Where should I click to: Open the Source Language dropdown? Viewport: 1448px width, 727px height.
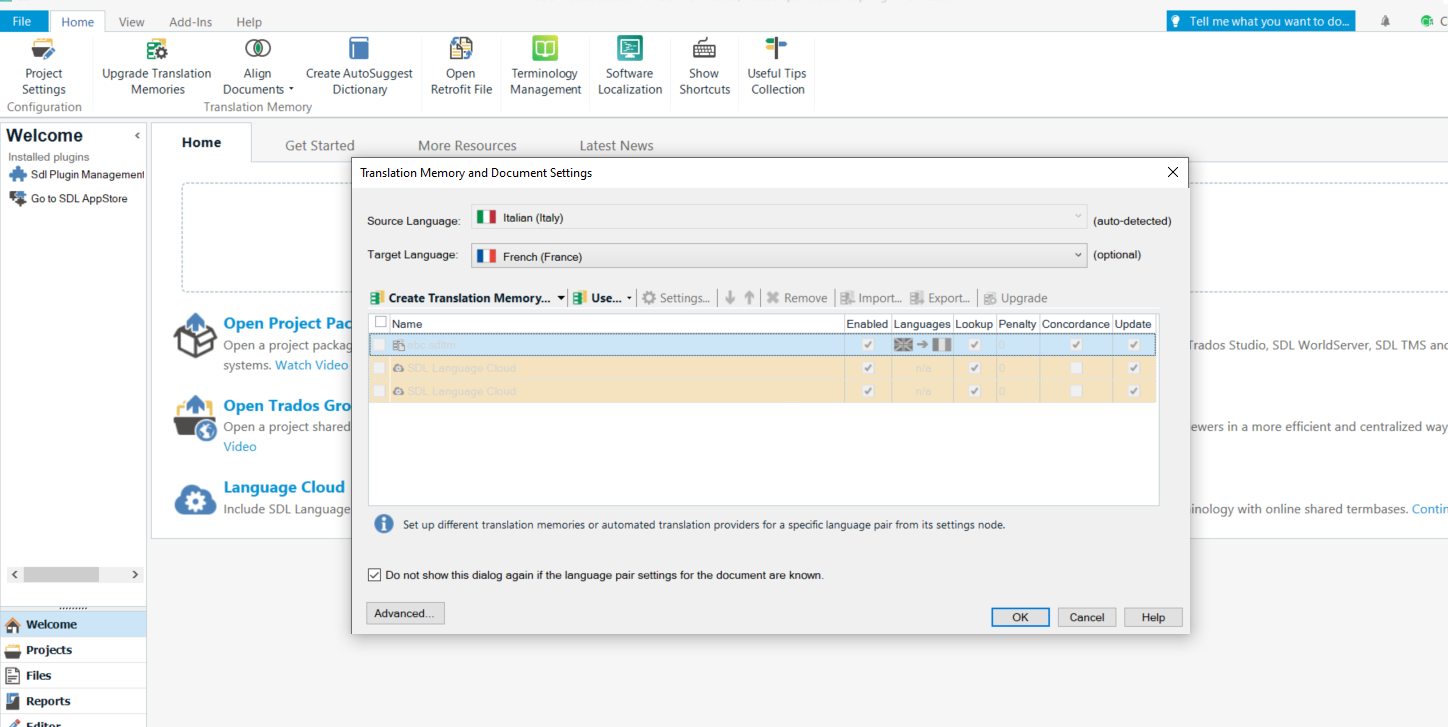[779, 217]
